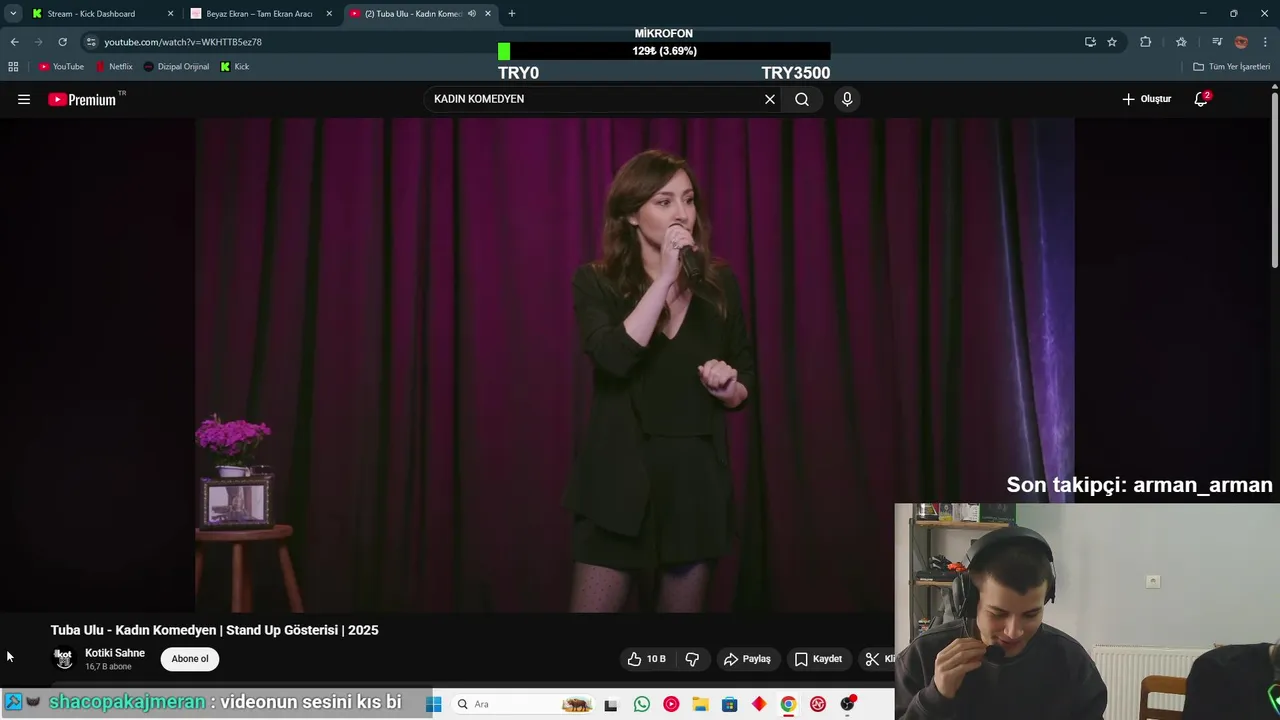Image resolution: width=1280 pixels, height=720 pixels.
Task: Open WhatsApp from the taskbar
Action: point(642,704)
